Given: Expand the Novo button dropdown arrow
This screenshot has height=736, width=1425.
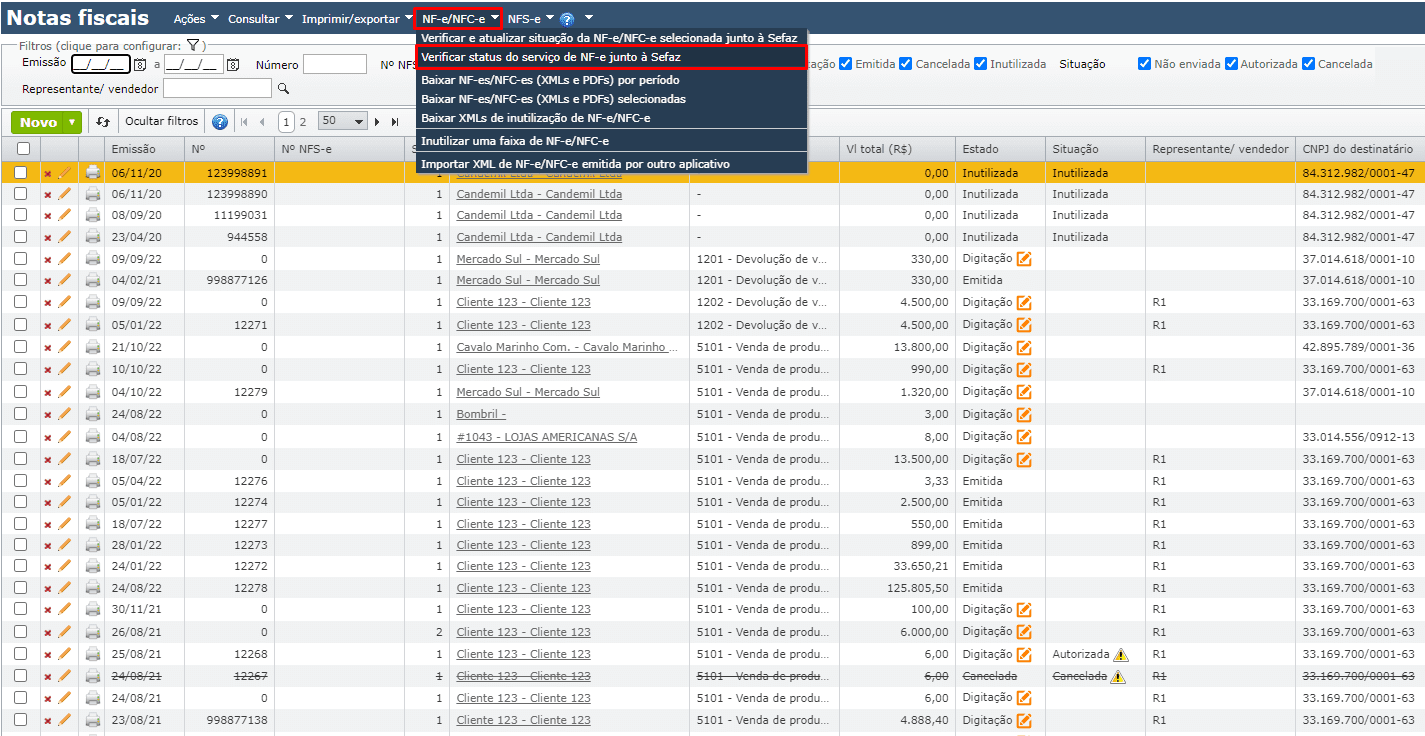Looking at the screenshot, I should pyautogui.click(x=71, y=122).
